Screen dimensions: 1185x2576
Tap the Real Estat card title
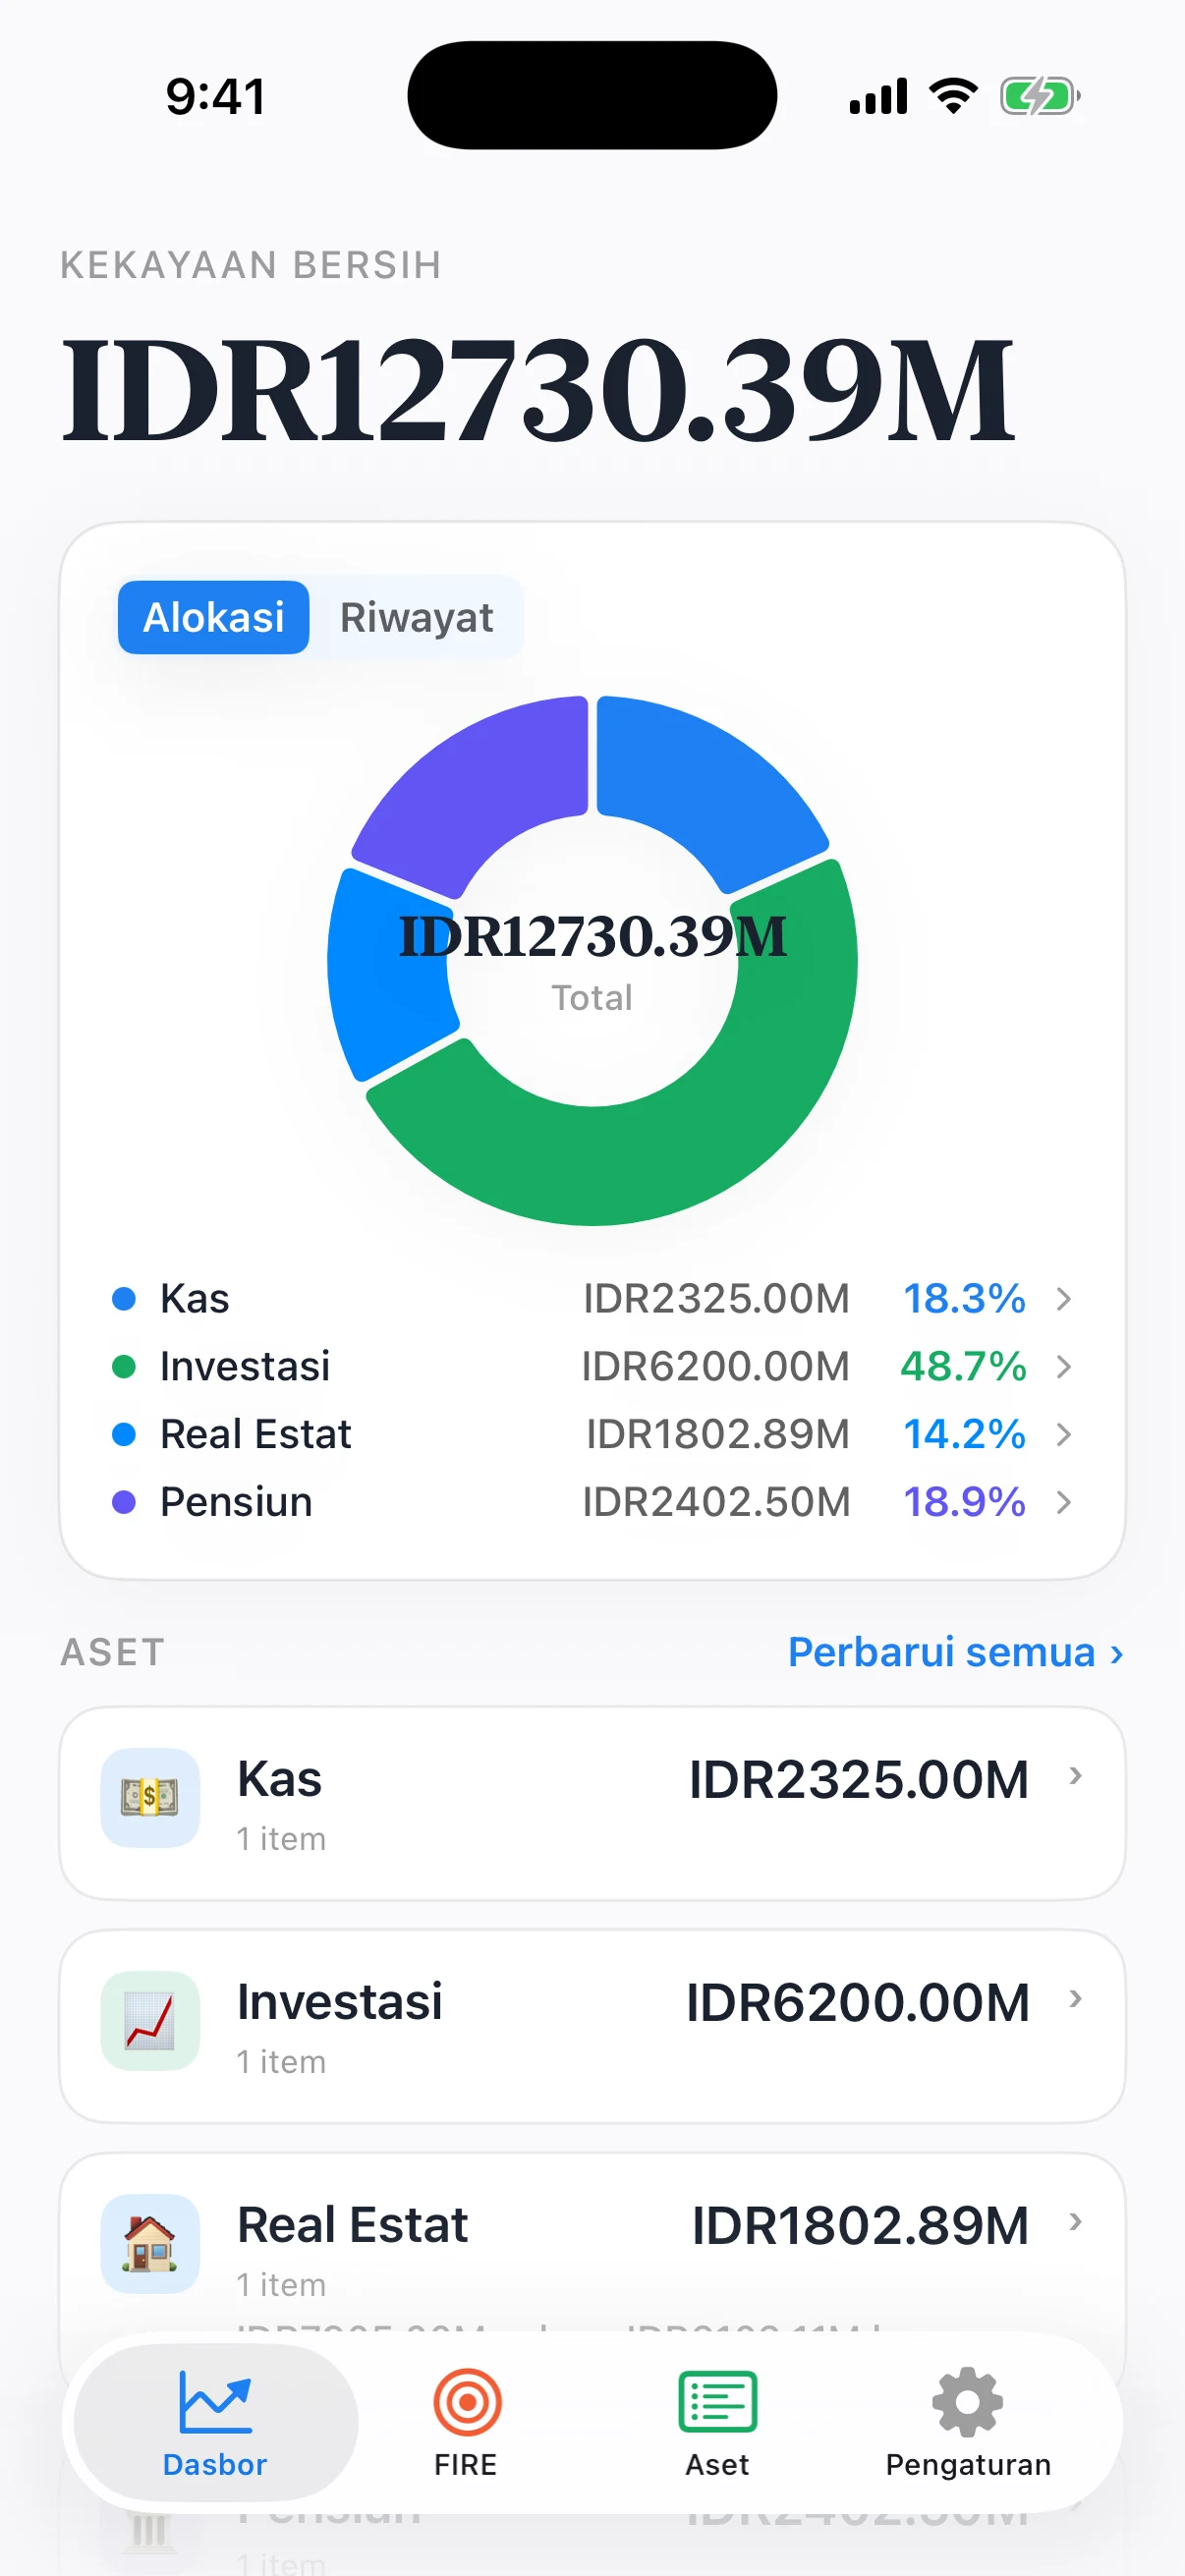(352, 2225)
